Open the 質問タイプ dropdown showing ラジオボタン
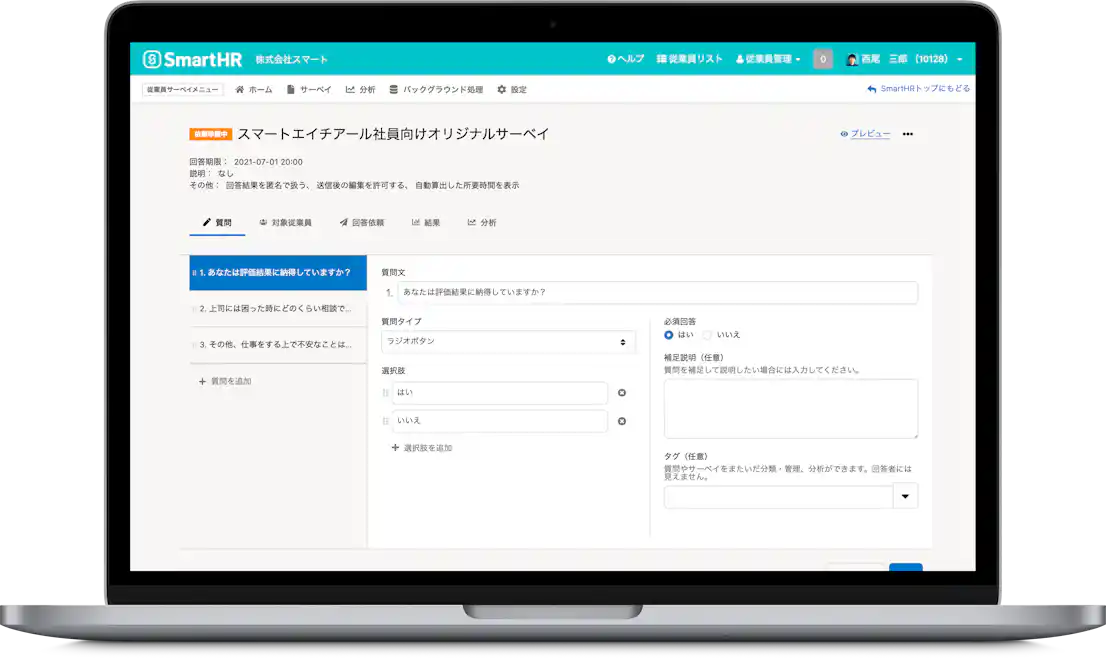 pyautogui.click(x=509, y=342)
